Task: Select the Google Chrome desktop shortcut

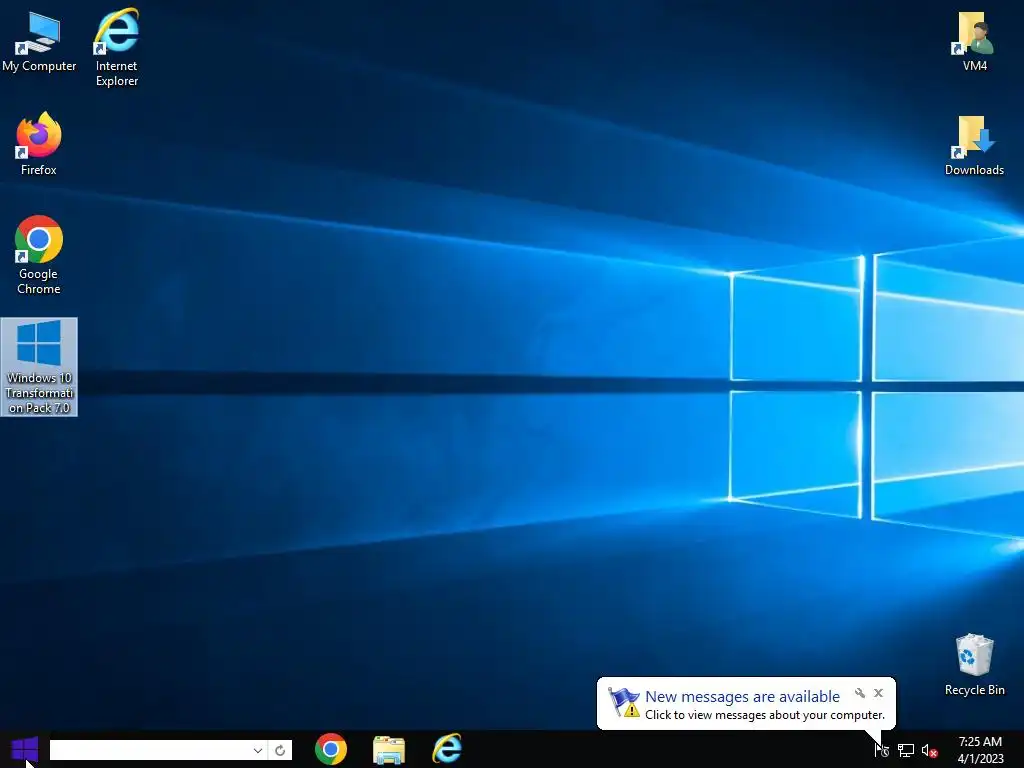Action: pyautogui.click(x=39, y=255)
